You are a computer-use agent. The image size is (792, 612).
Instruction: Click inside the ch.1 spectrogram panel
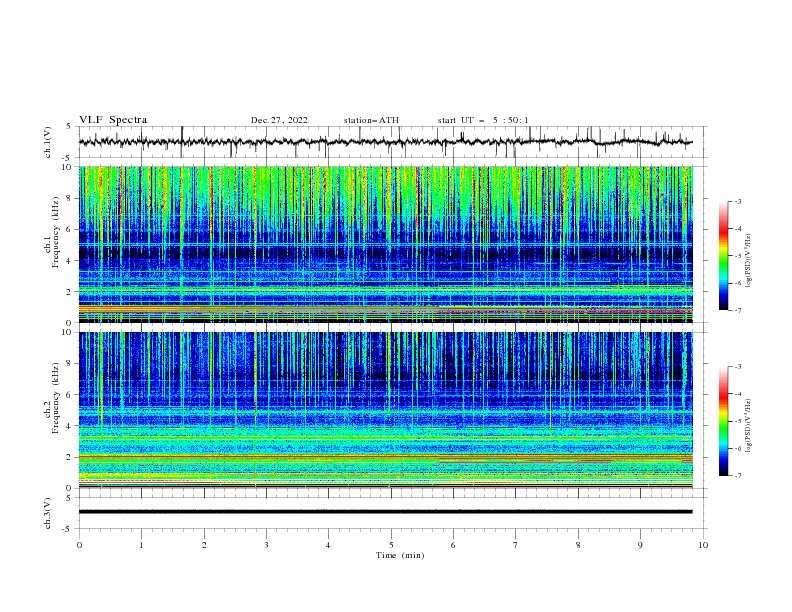point(386,244)
